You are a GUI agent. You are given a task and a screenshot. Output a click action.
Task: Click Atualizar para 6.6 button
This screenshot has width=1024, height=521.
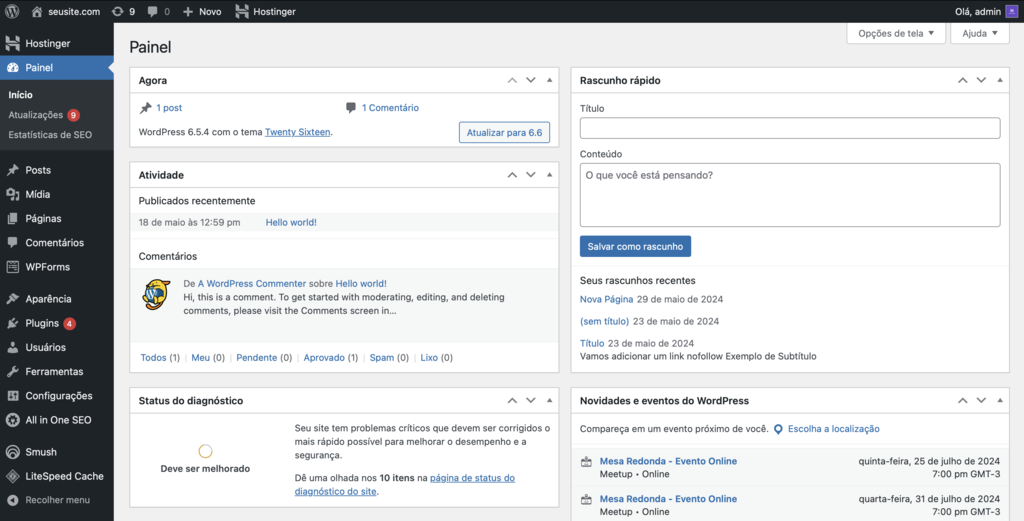pyautogui.click(x=504, y=133)
